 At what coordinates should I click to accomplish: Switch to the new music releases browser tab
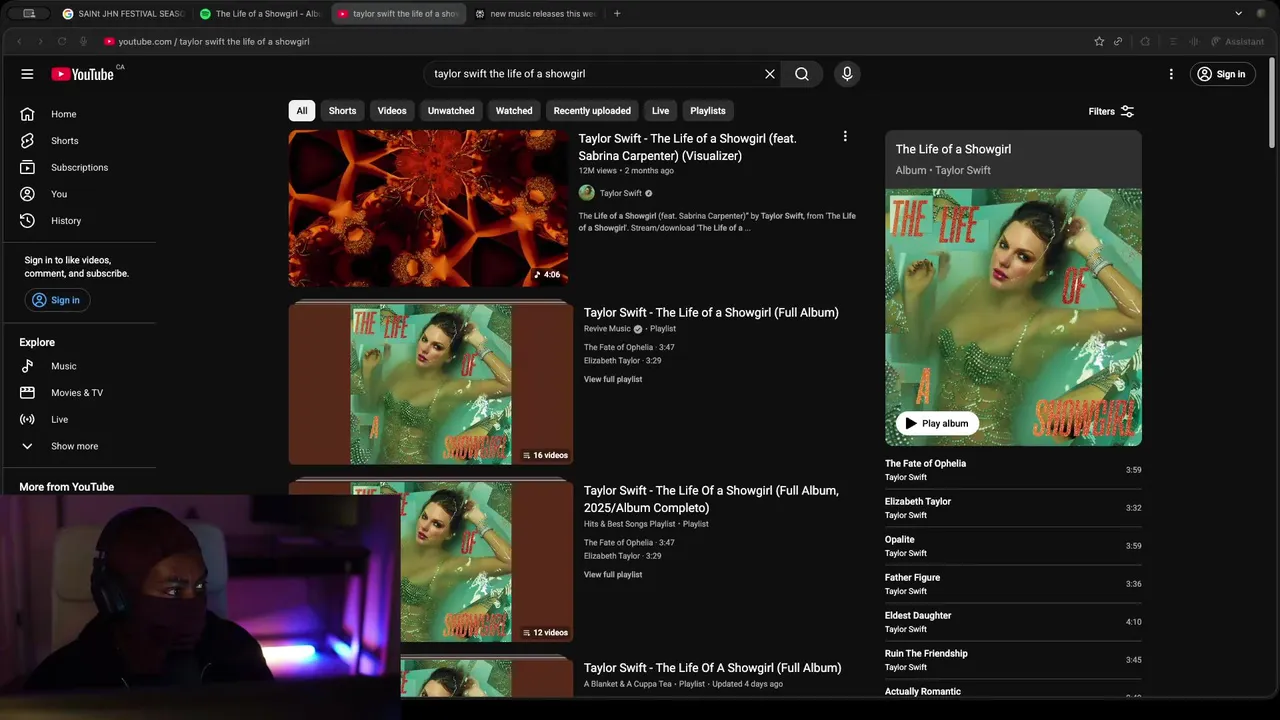click(536, 14)
